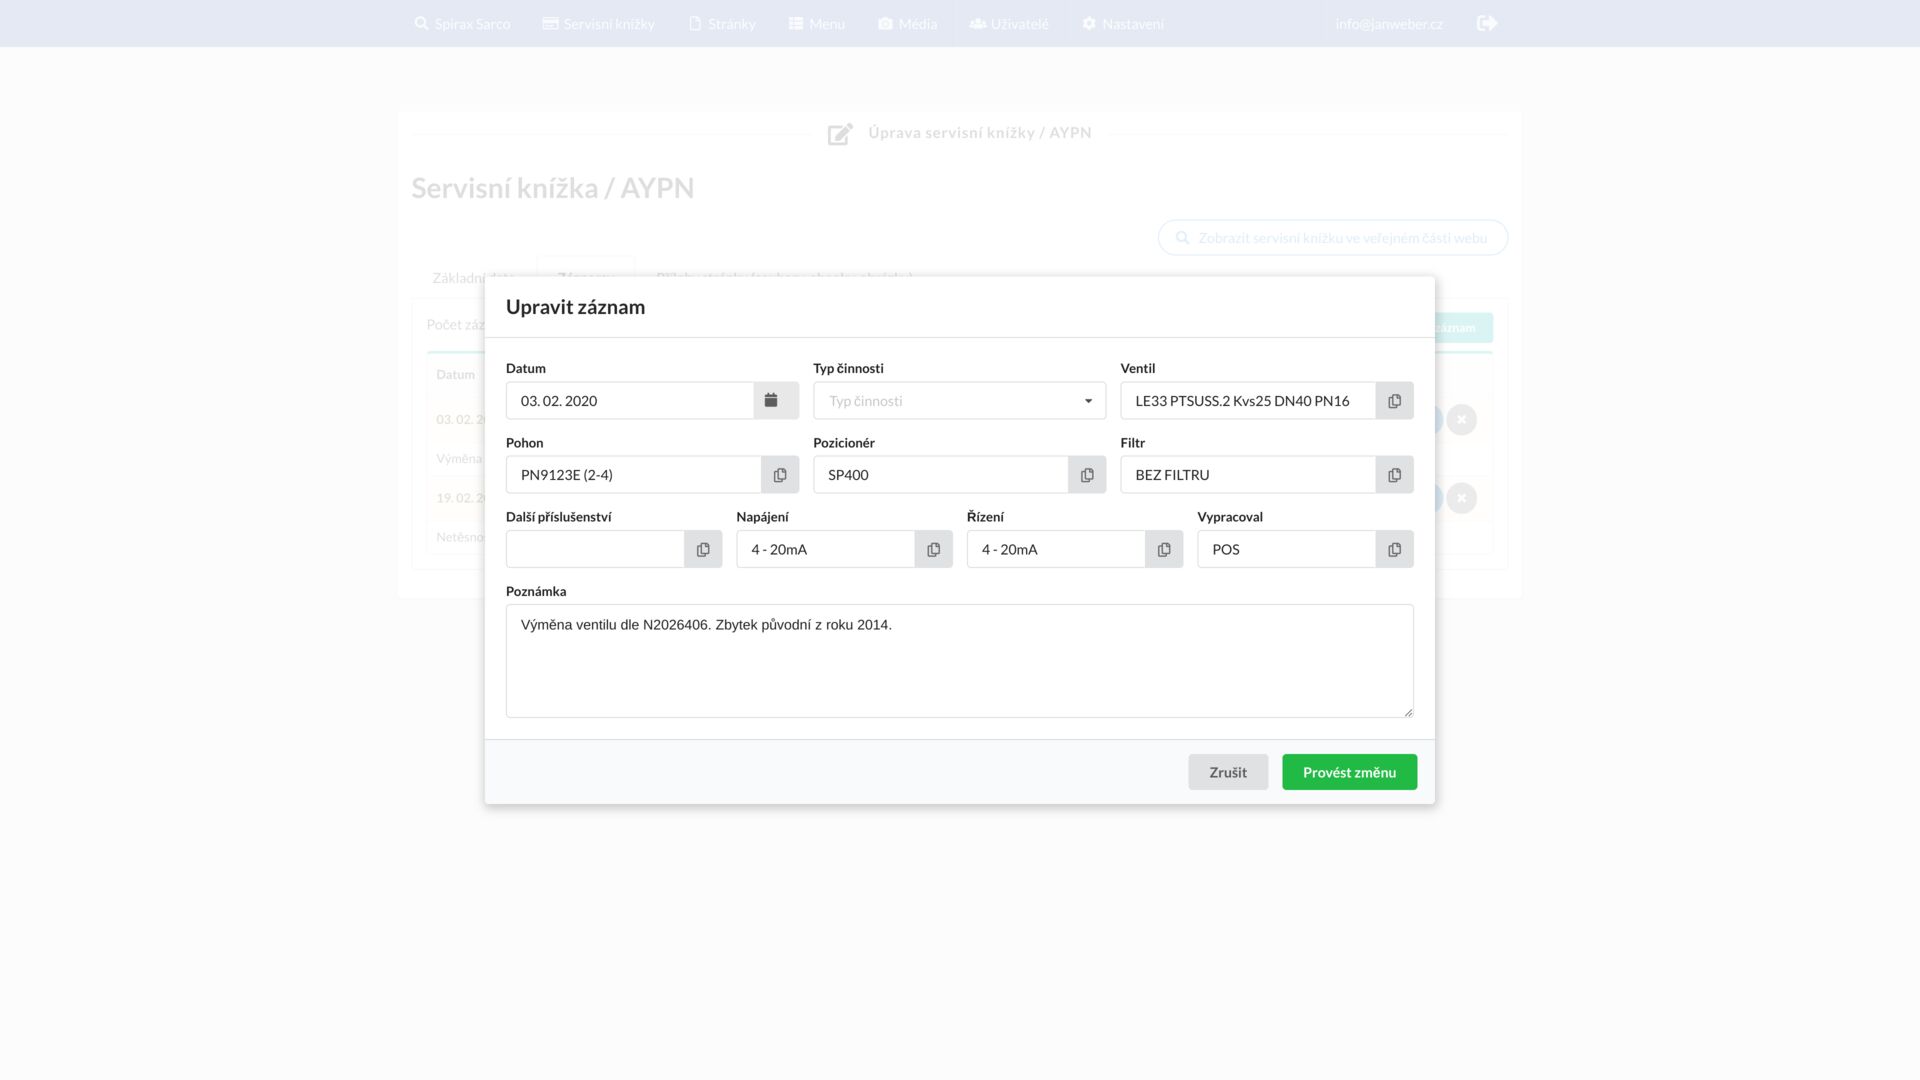This screenshot has height=1080, width=1920.
Task: Click copy icon next to Filtr field
Action: [x=1394, y=475]
